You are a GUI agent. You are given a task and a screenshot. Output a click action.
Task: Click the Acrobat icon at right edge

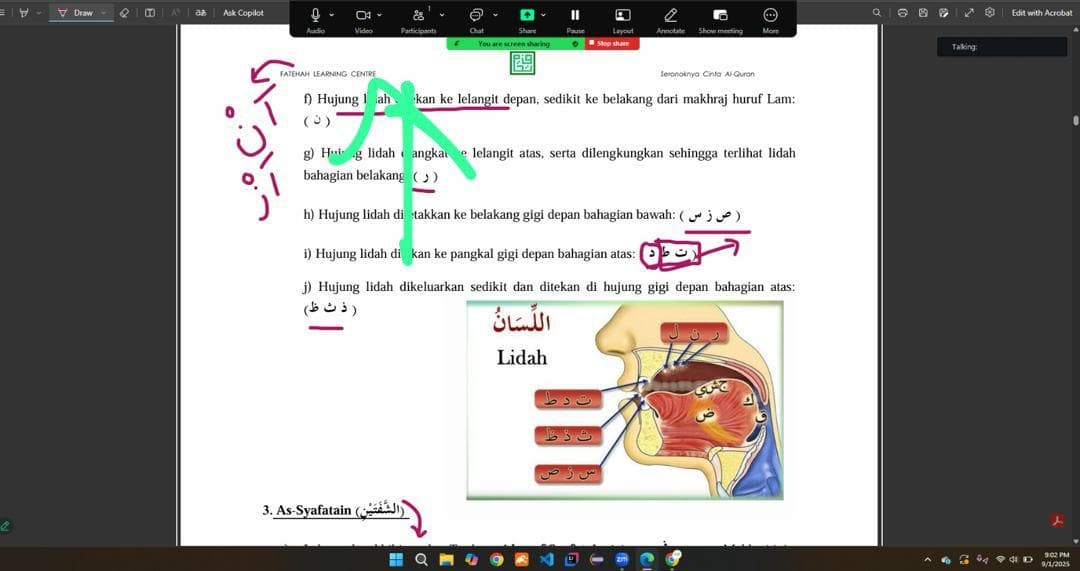(x=1057, y=521)
